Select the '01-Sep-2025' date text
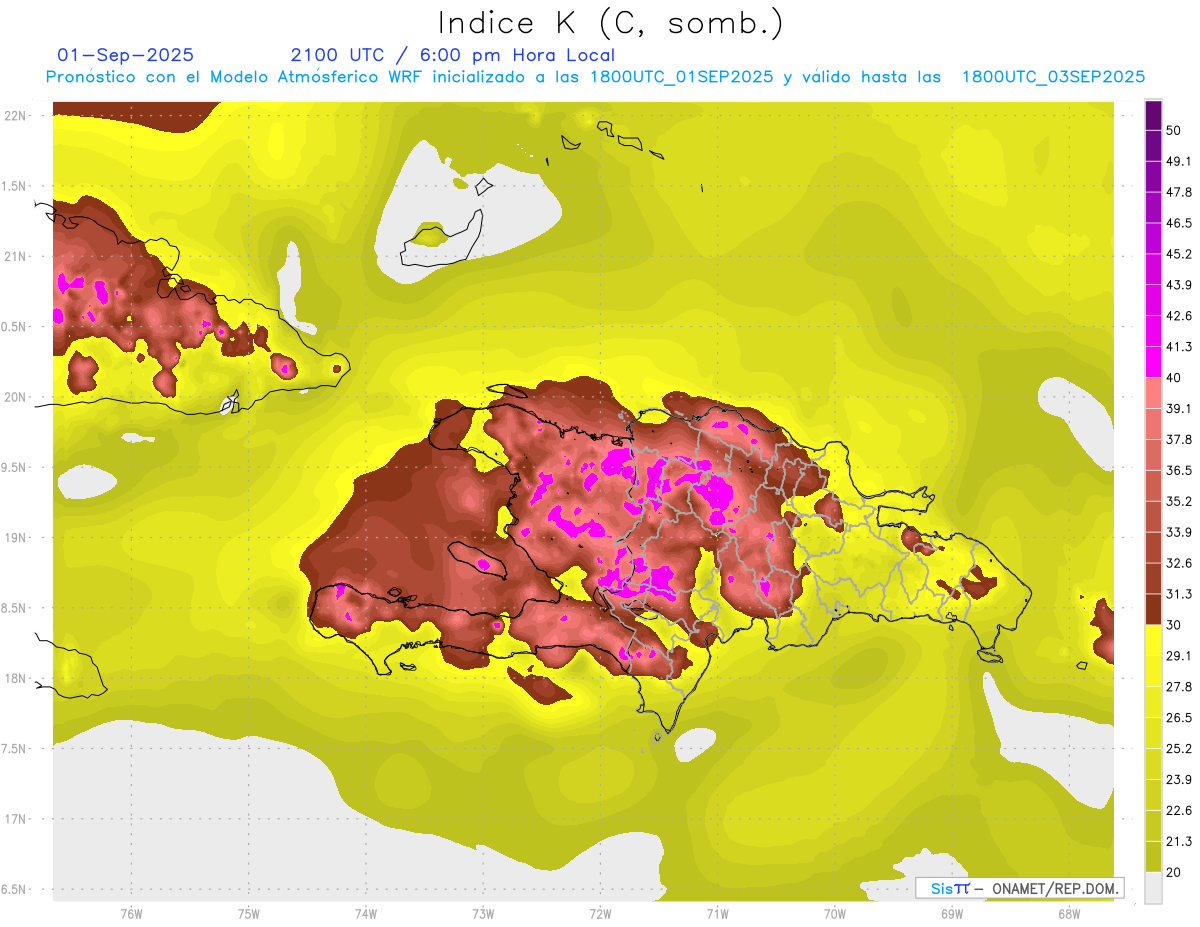This screenshot has width=1200, height=927. 126,55
